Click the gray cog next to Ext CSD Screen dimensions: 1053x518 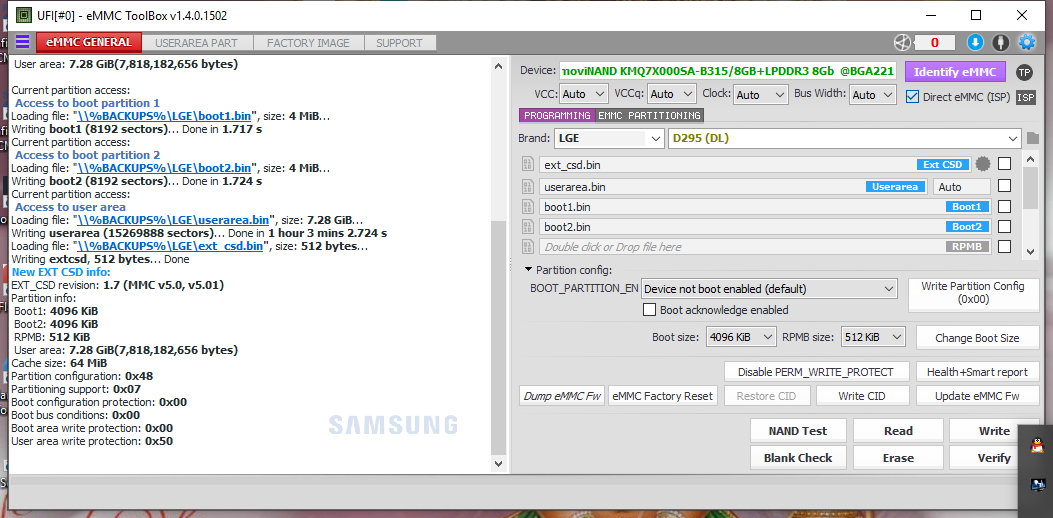pos(983,164)
